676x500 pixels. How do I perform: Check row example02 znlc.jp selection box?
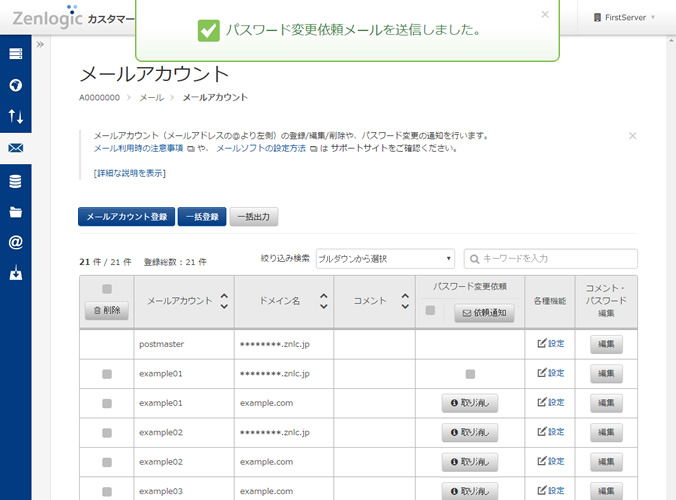[x=106, y=433]
